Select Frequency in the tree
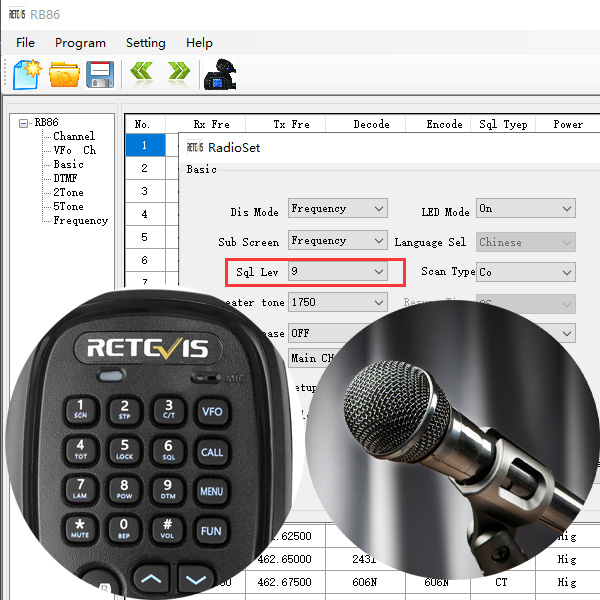The image size is (600, 600). pyautogui.click(x=81, y=220)
